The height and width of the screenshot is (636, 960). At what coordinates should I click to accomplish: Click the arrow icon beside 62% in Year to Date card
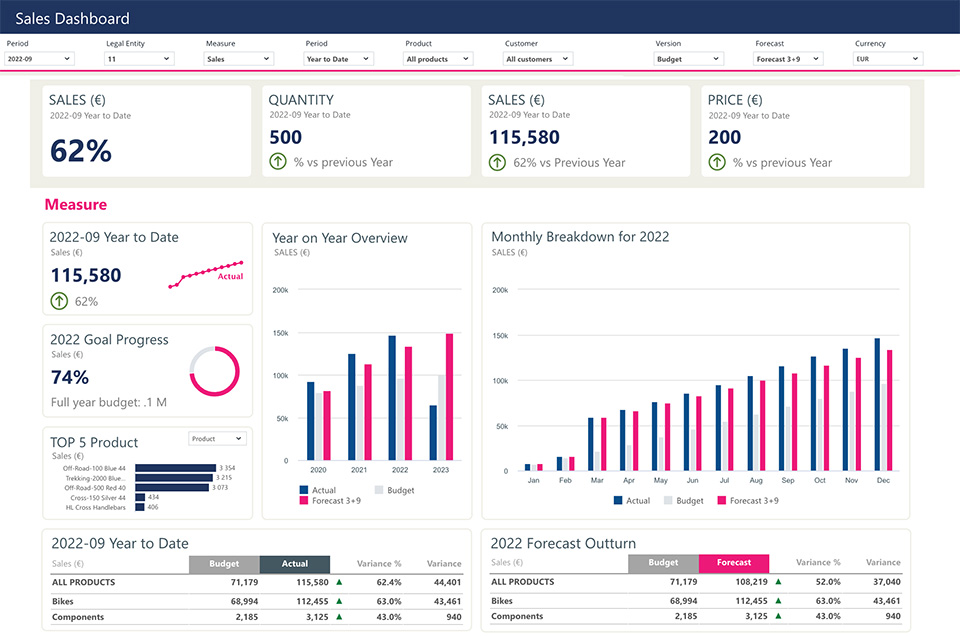[57, 301]
